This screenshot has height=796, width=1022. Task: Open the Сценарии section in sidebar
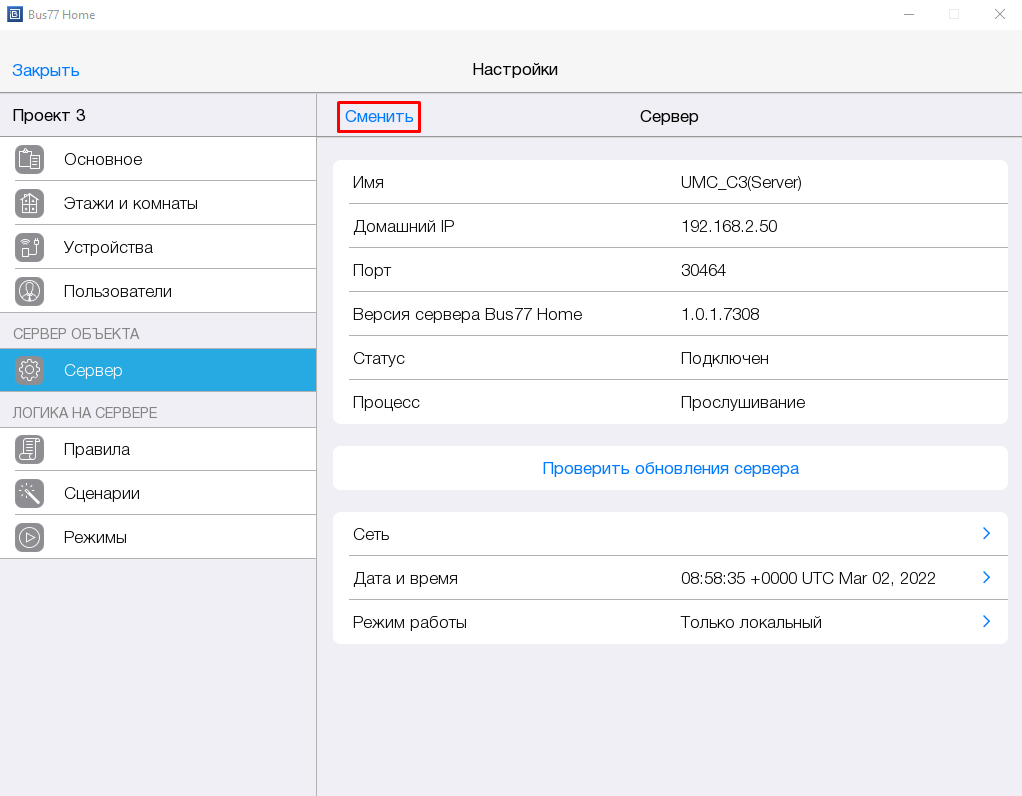(x=102, y=493)
